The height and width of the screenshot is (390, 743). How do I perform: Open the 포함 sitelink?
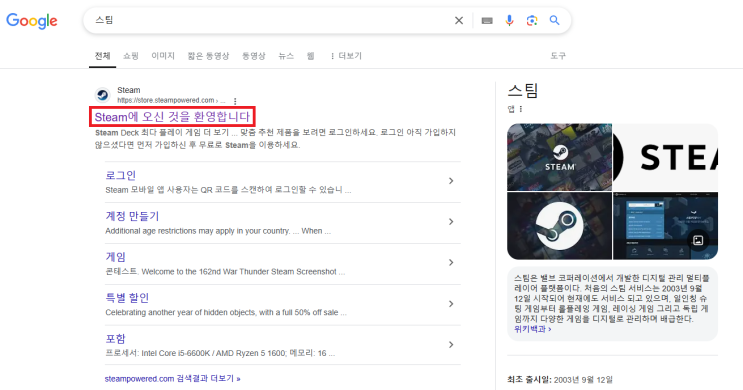[115, 338]
